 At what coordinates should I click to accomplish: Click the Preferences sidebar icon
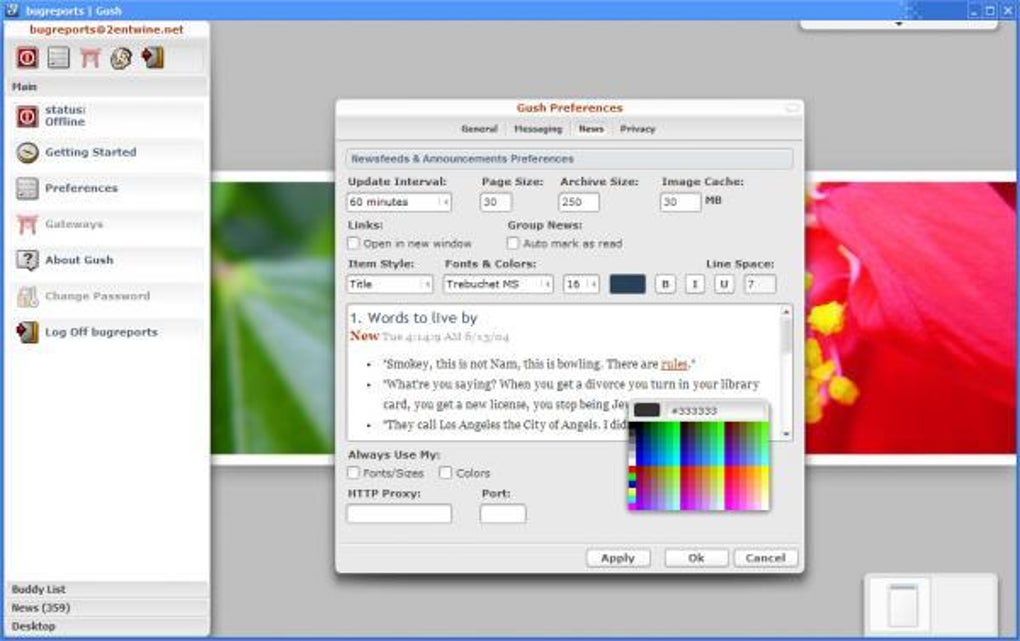(27, 189)
